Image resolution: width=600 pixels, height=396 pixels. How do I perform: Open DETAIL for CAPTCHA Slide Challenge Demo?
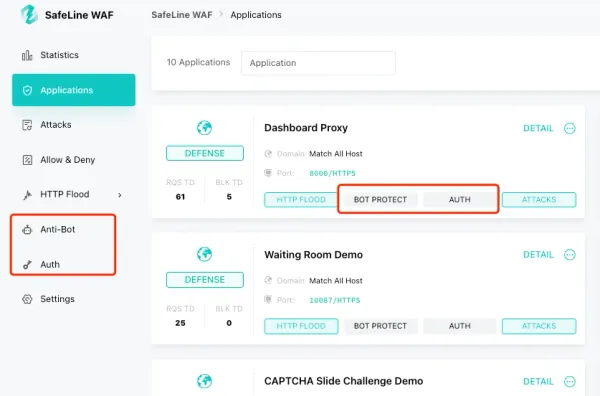tap(538, 381)
